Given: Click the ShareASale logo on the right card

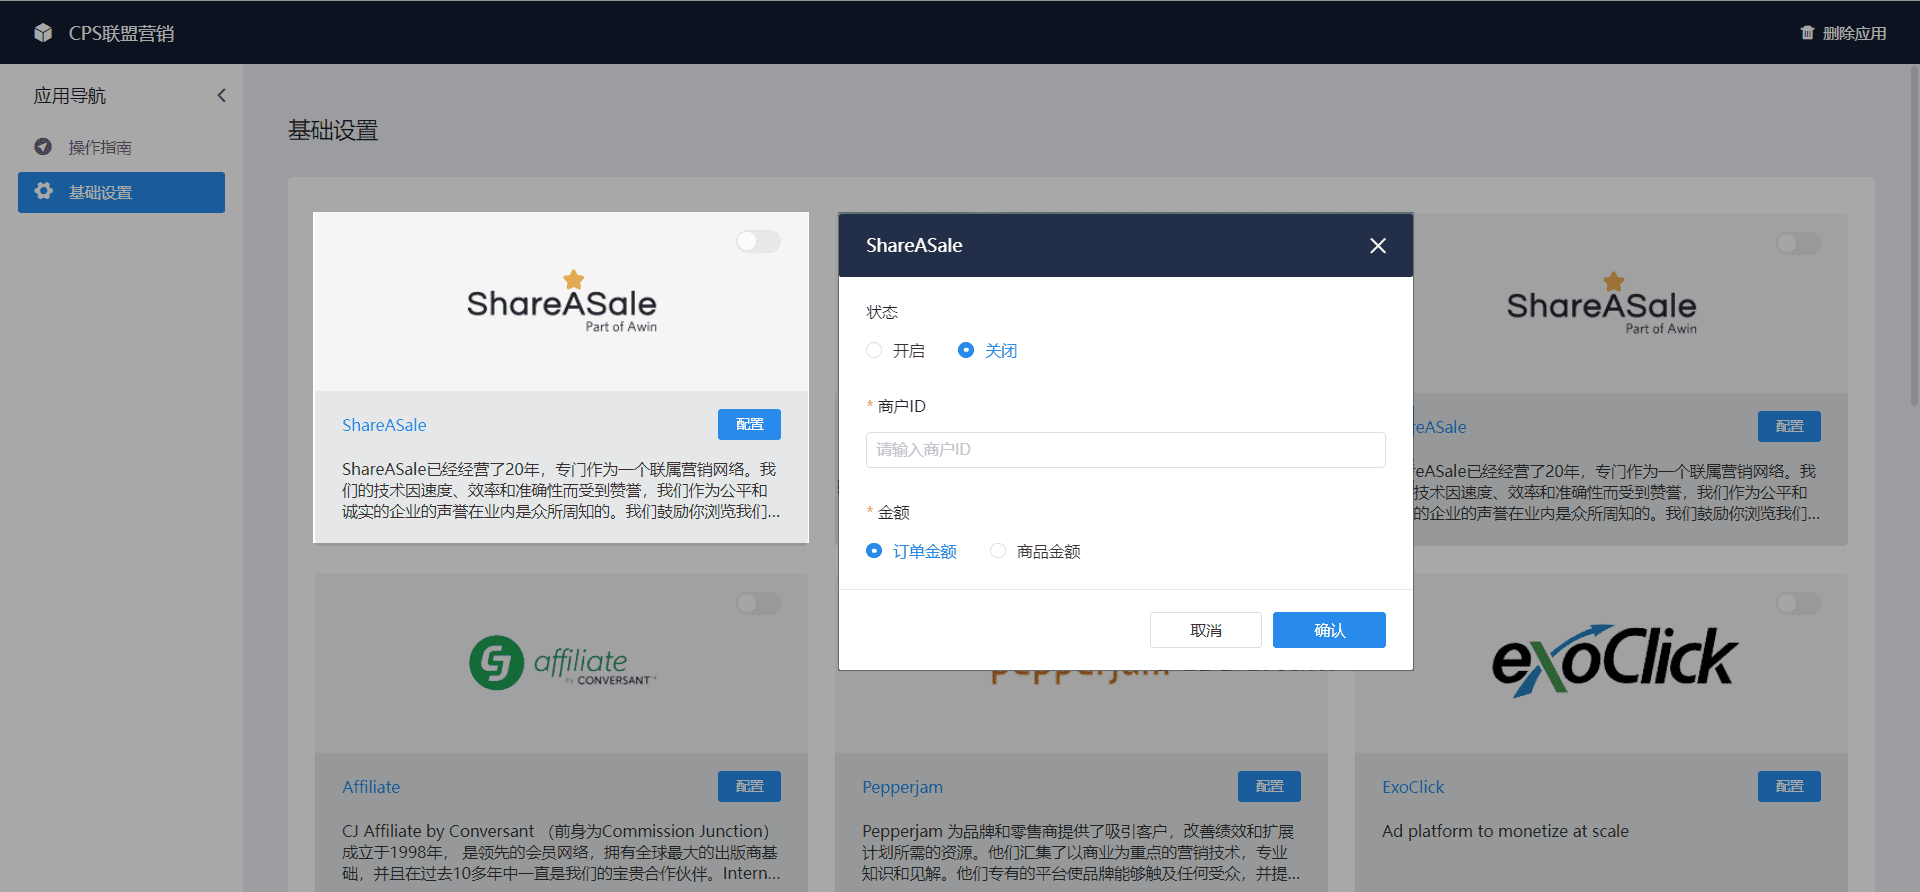Looking at the screenshot, I should pyautogui.click(x=1602, y=304).
